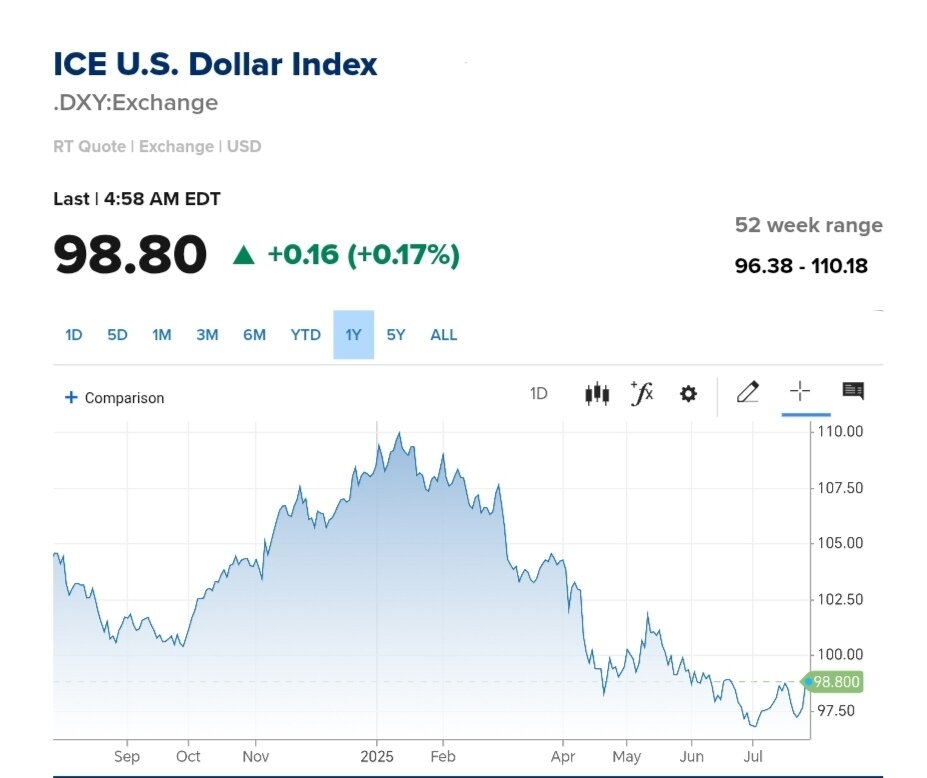Show the 6M time range
927x778 pixels.
(254, 335)
